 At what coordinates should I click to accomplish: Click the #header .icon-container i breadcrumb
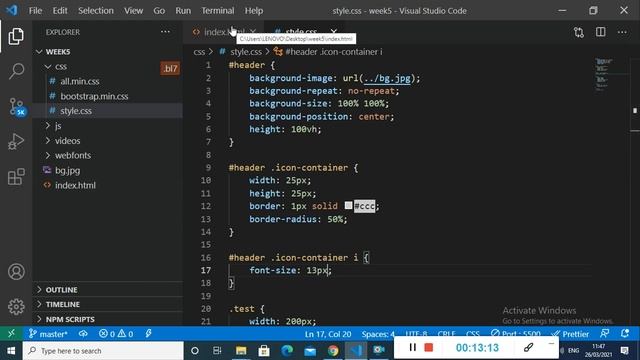[334, 52]
